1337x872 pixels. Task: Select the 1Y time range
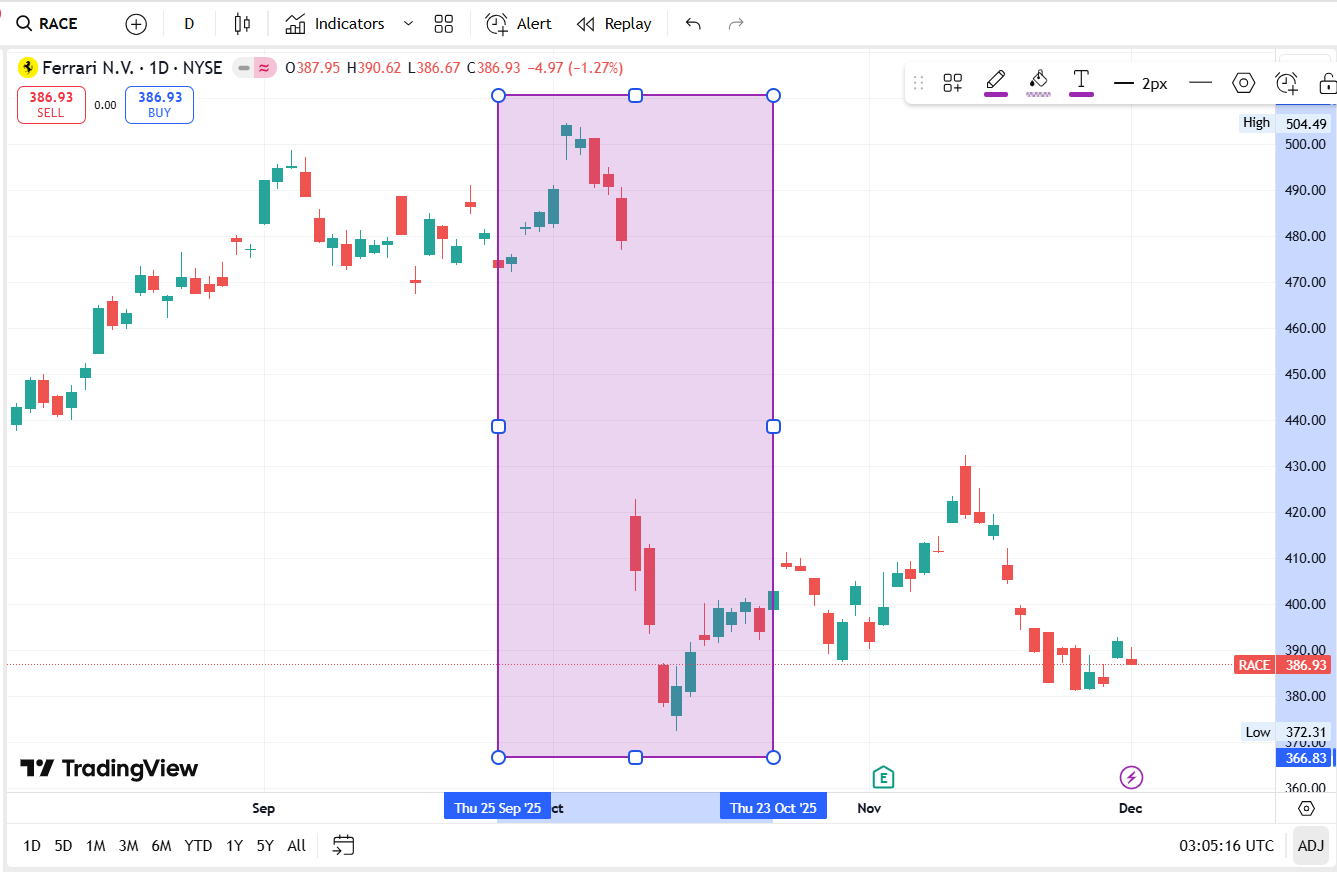point(234,846)
